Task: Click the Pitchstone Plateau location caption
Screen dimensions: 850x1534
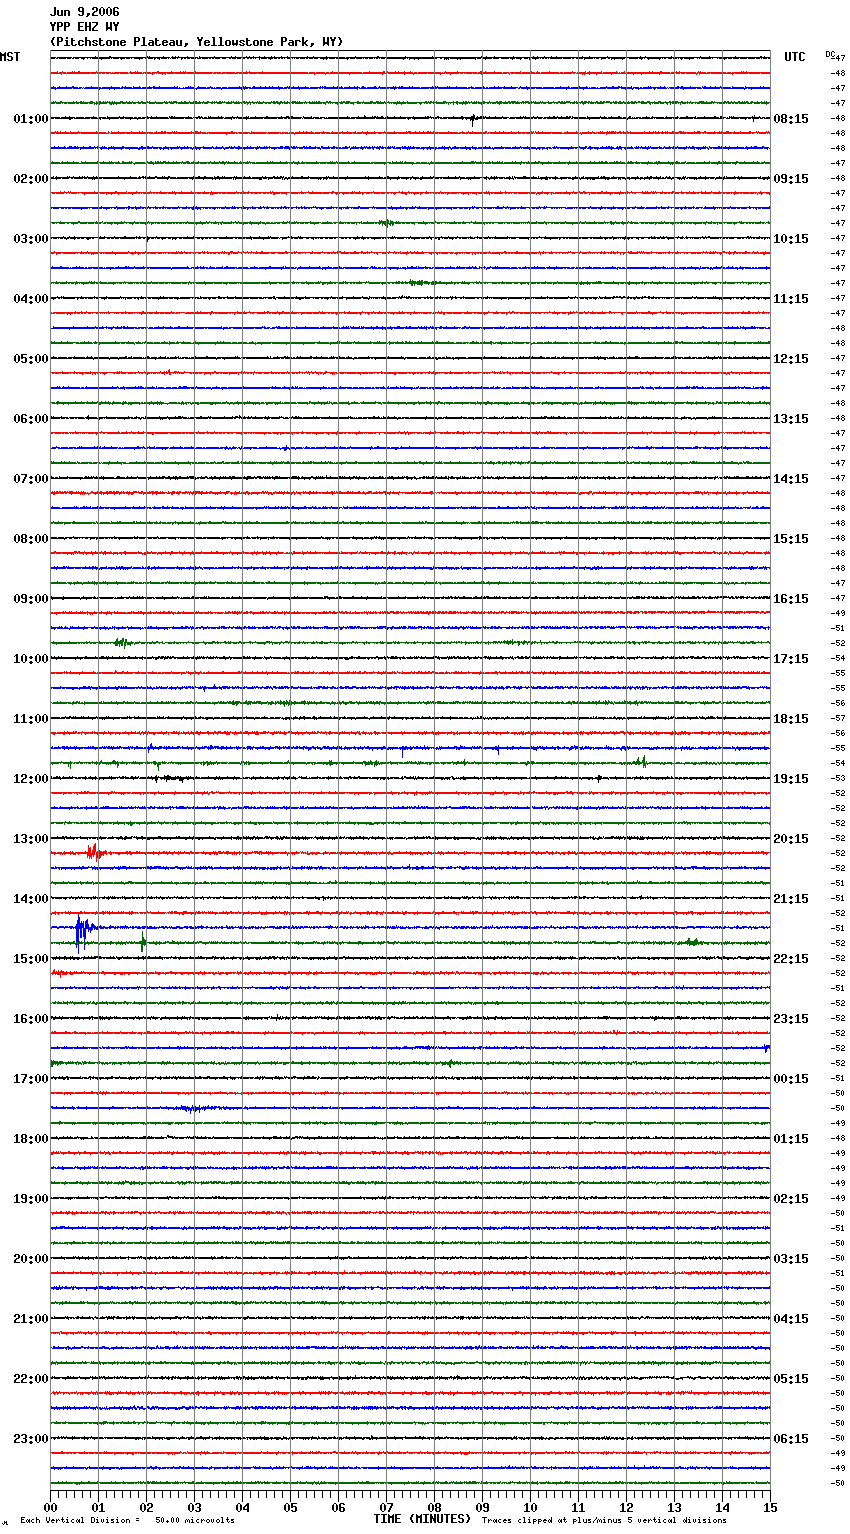Action: coord(196,42)
